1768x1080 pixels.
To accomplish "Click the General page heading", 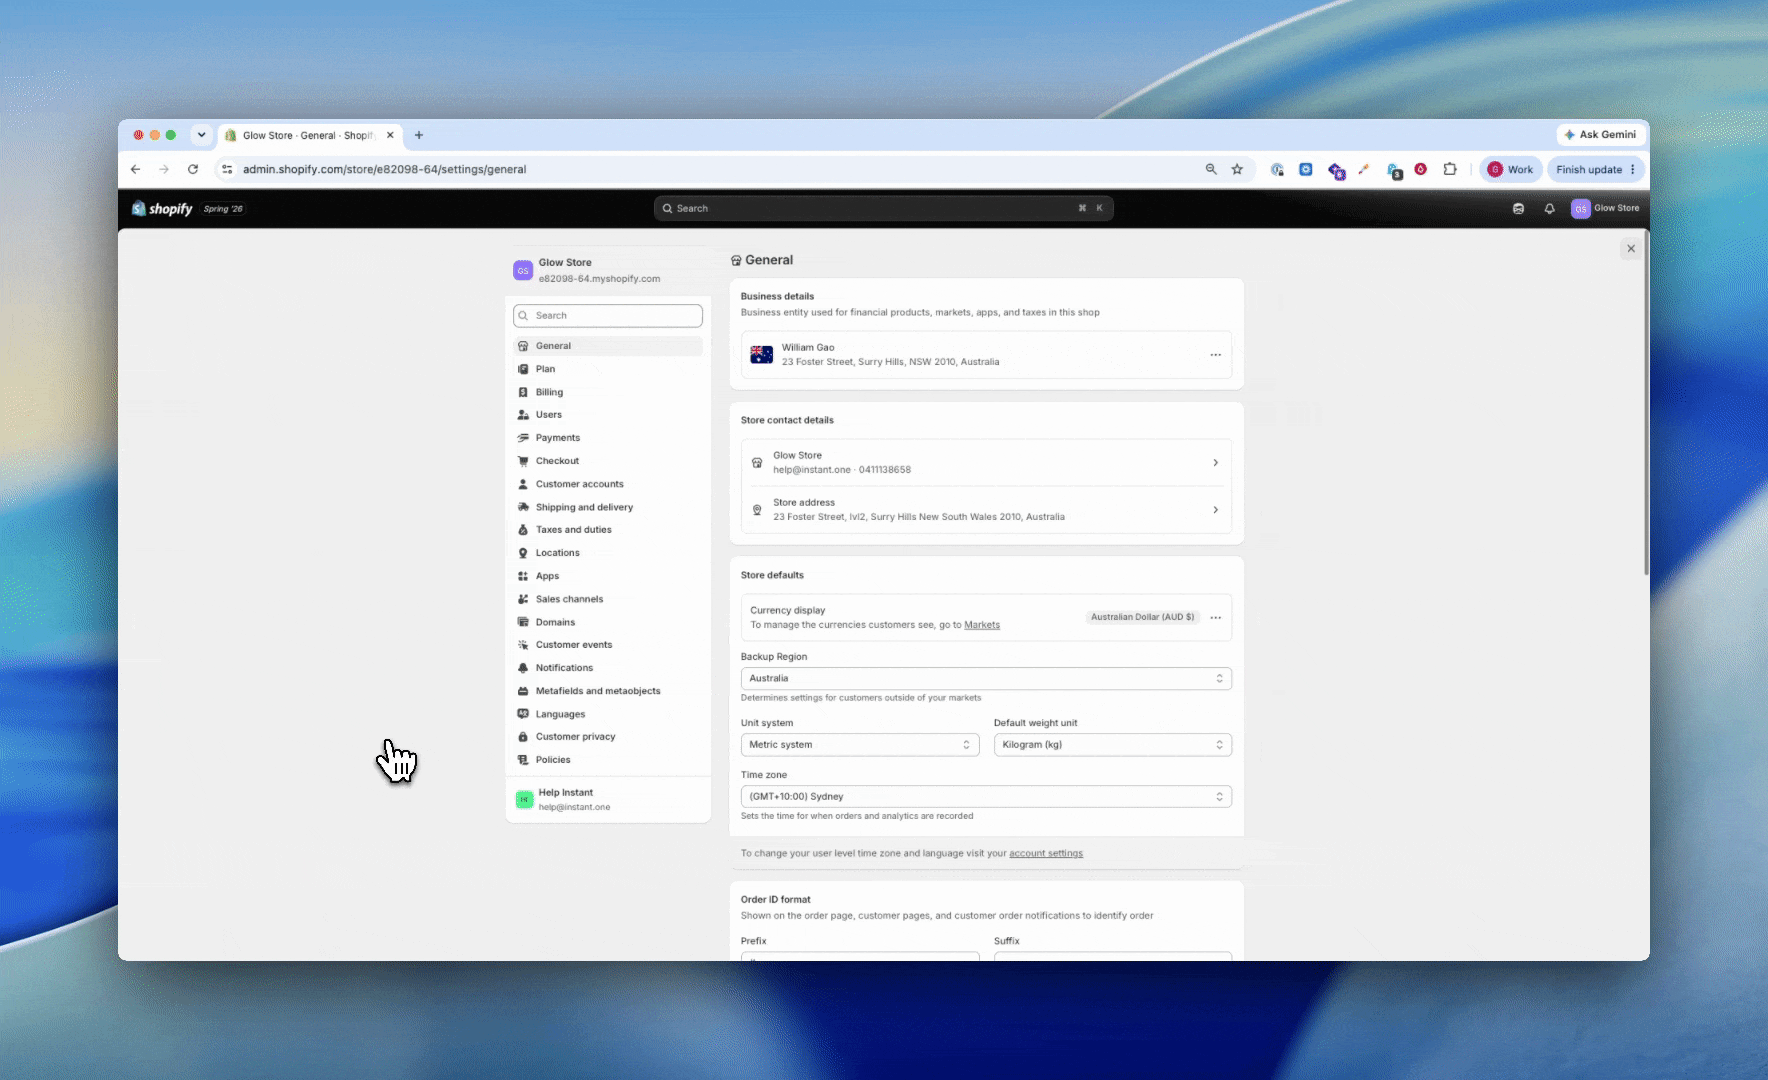I will coord(769,260).
